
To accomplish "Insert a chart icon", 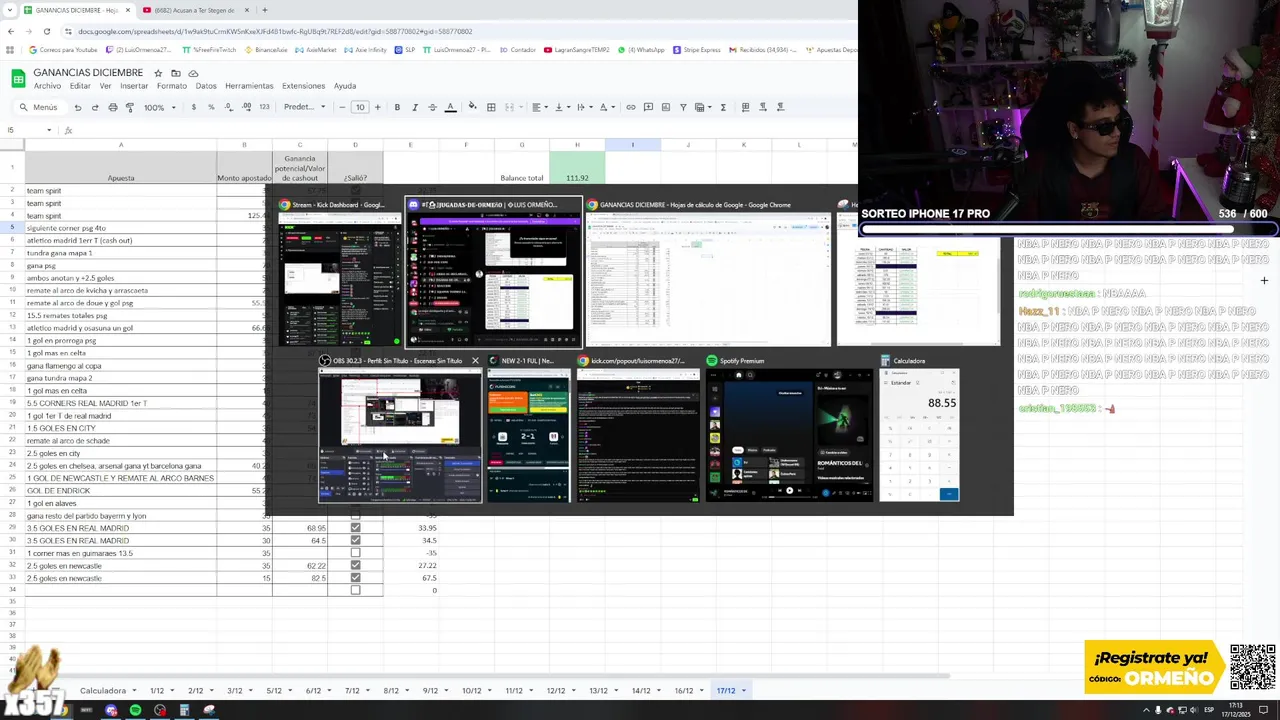I will pos(666,107).
